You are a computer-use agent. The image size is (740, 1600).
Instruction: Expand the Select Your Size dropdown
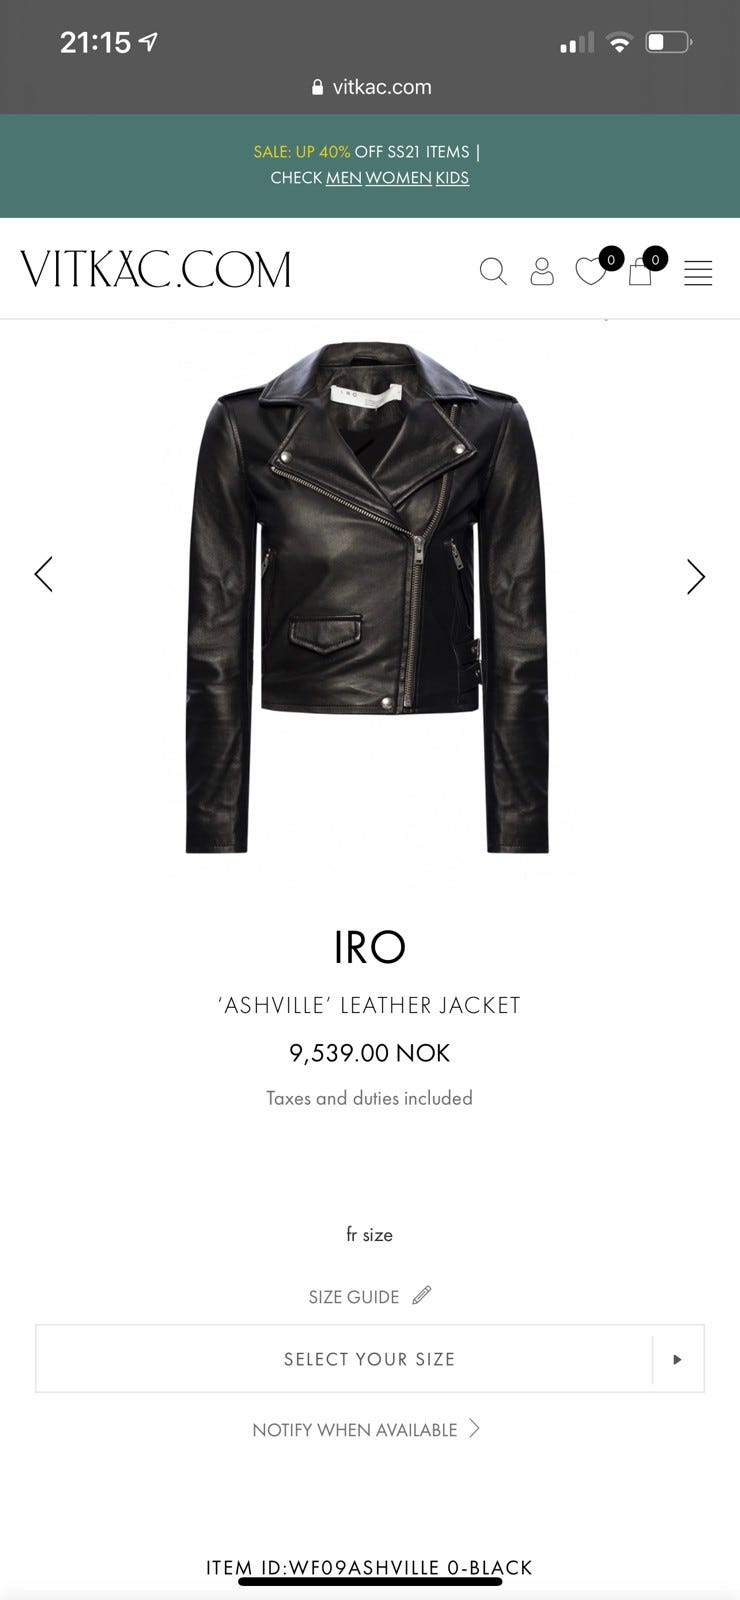tap(370, 1358)
